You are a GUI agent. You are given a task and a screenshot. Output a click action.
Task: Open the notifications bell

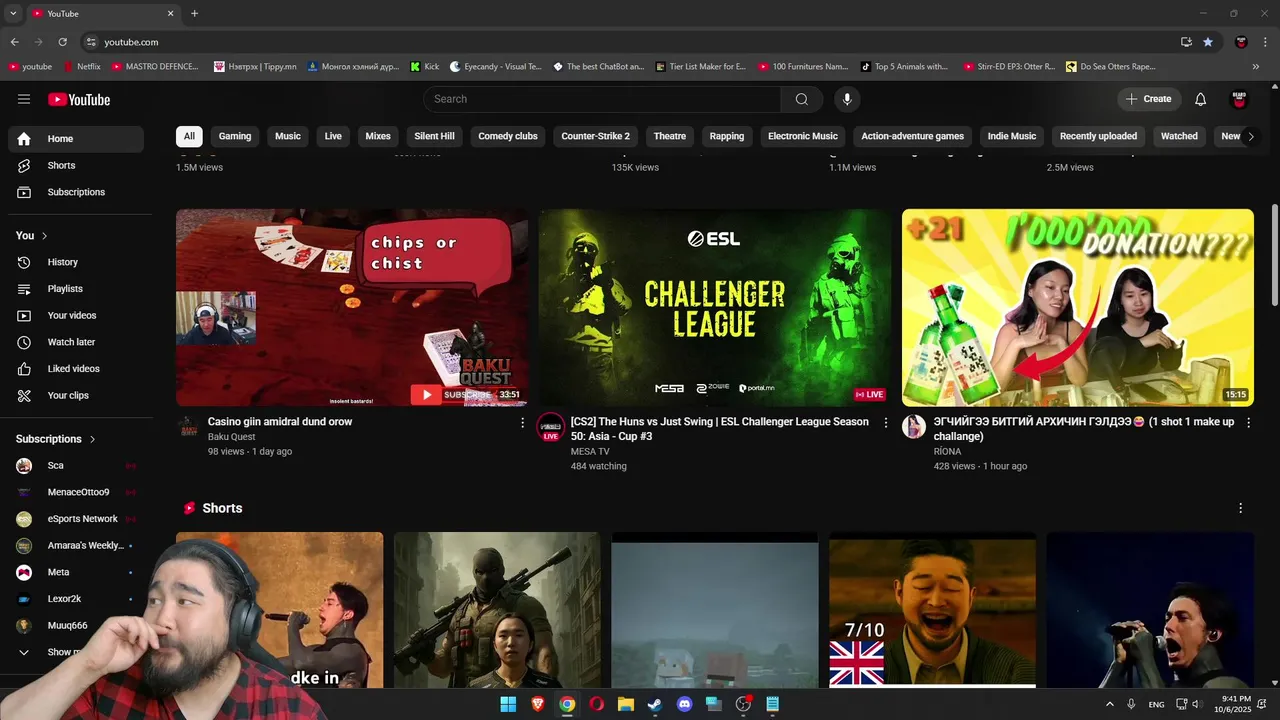coord(1201,99)
